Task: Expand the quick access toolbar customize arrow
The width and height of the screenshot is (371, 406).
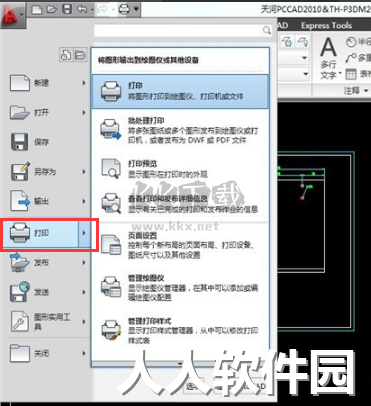Action: [136, 9]
